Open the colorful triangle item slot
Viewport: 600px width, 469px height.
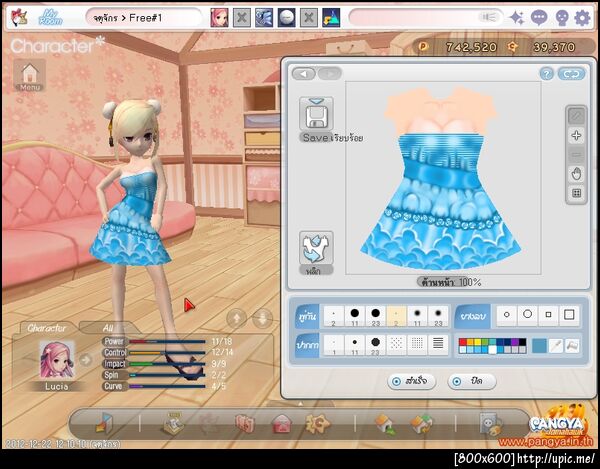point(331,18)
